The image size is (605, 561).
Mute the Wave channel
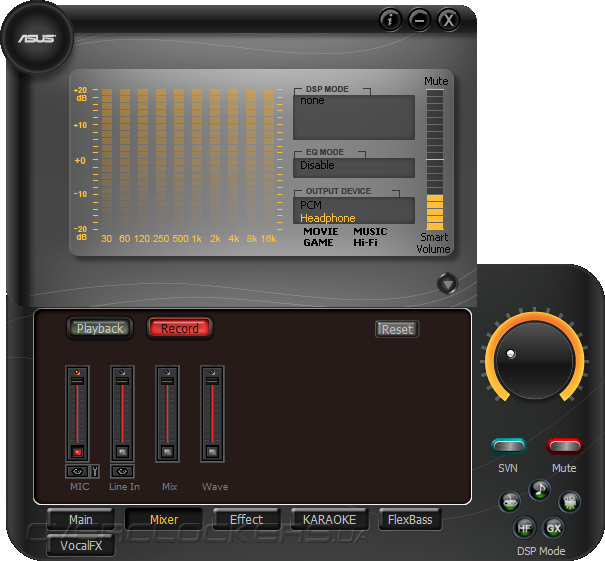pyautogui.click(x=212, y=451)
